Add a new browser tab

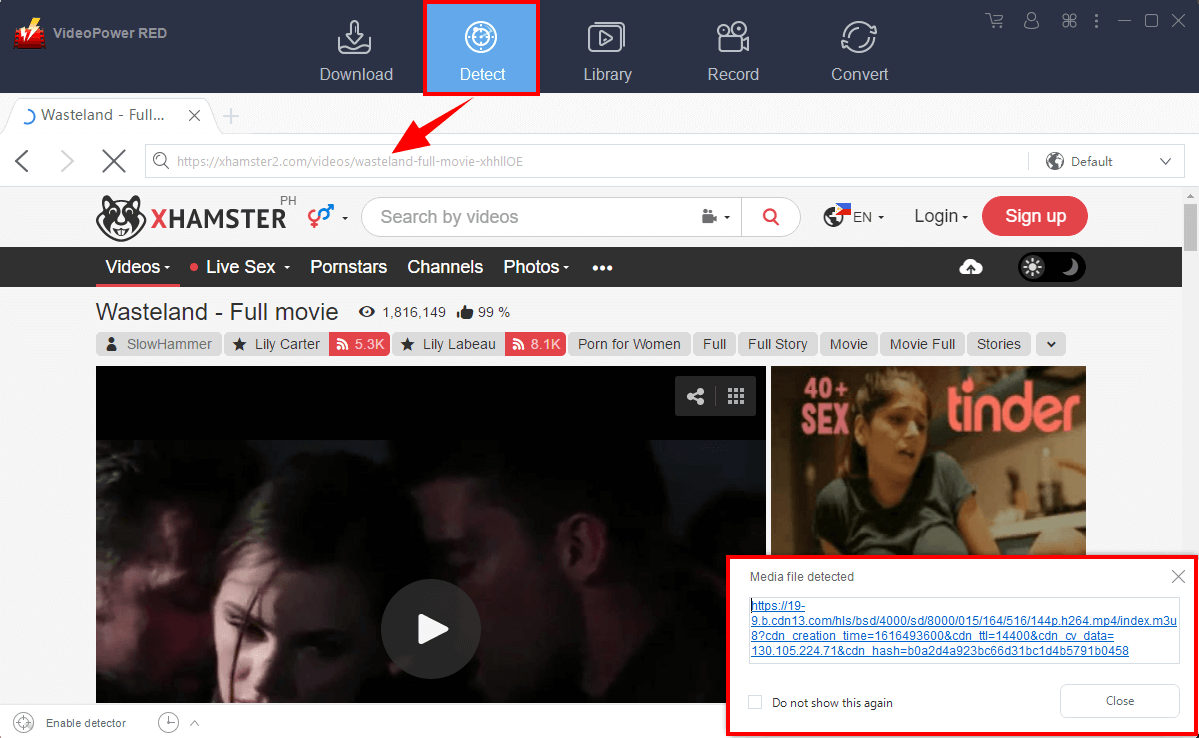pos(231,115)
